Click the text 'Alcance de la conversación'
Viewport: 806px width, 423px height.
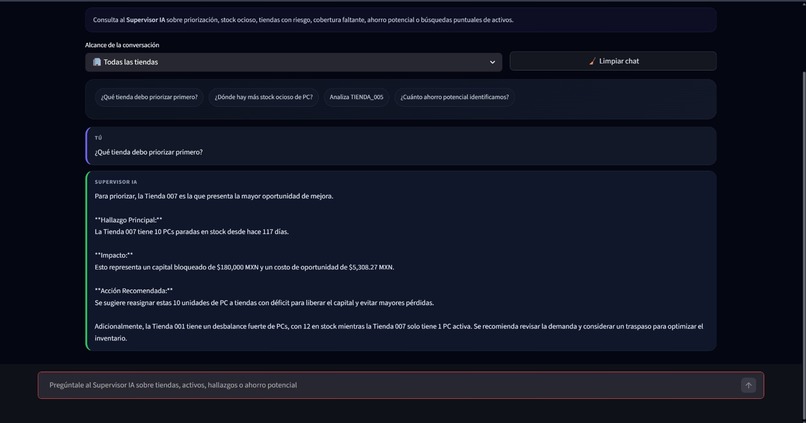pyautogui.click(x=122, y=45)
